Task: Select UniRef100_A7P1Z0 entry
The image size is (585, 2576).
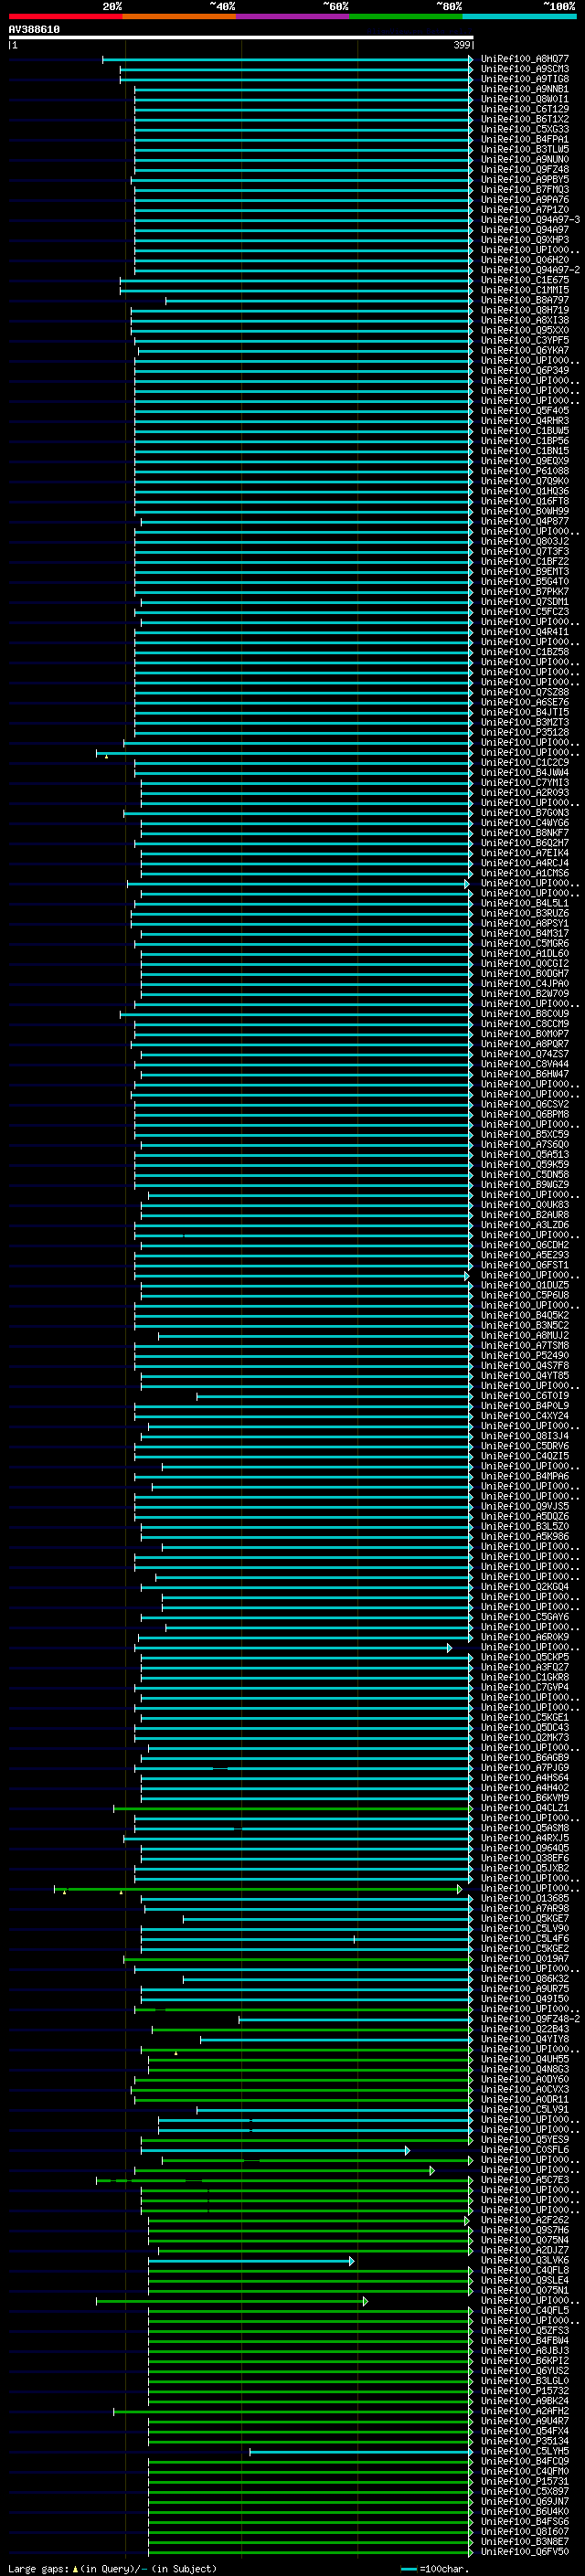Action: click(x=524, y=210)
